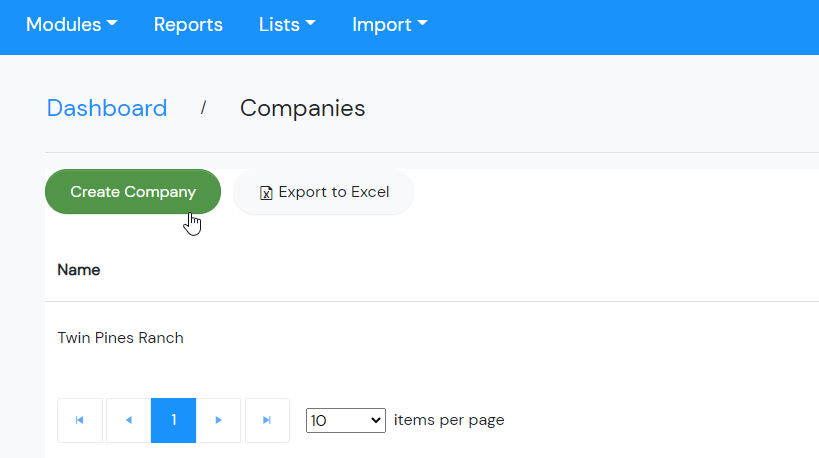
Task: Sort by the Name column header
Action: point(78,270)
